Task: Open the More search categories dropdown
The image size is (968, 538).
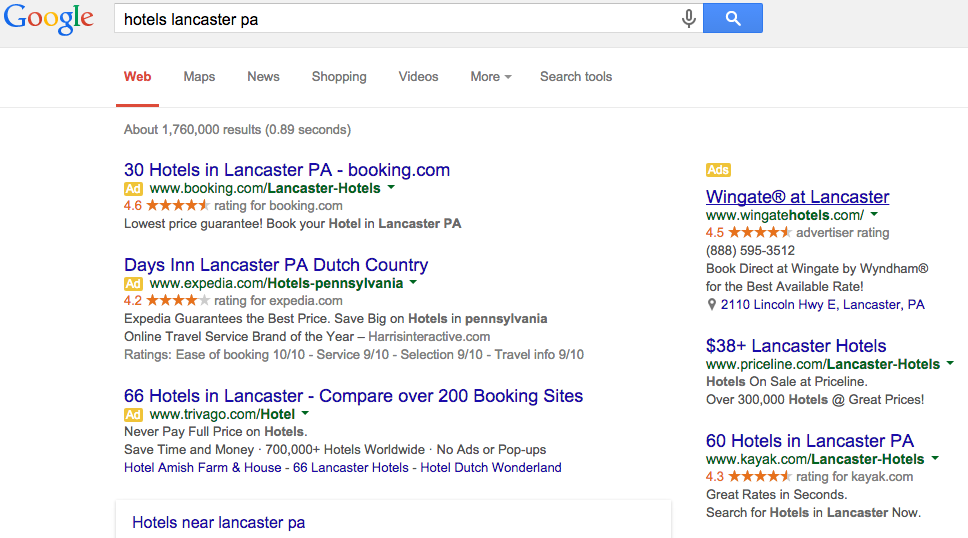Action: (x=490, y=76)
